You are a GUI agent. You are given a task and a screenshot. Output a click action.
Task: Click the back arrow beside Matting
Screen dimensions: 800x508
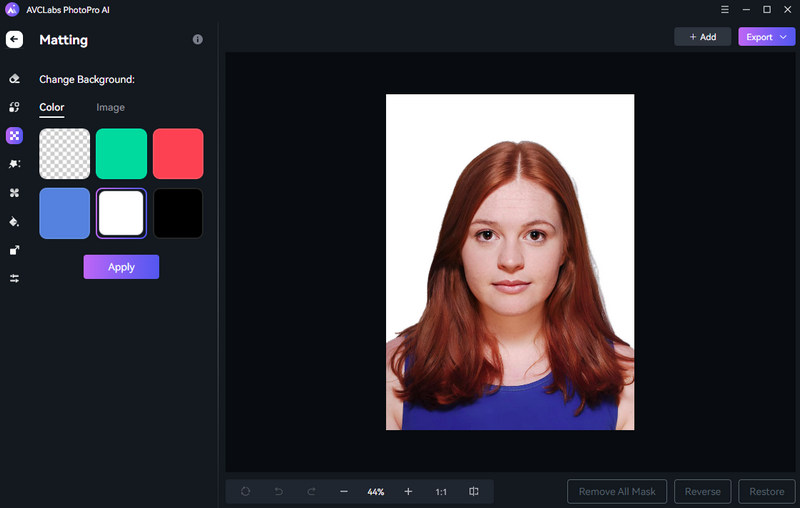click(x=14, y=40)
